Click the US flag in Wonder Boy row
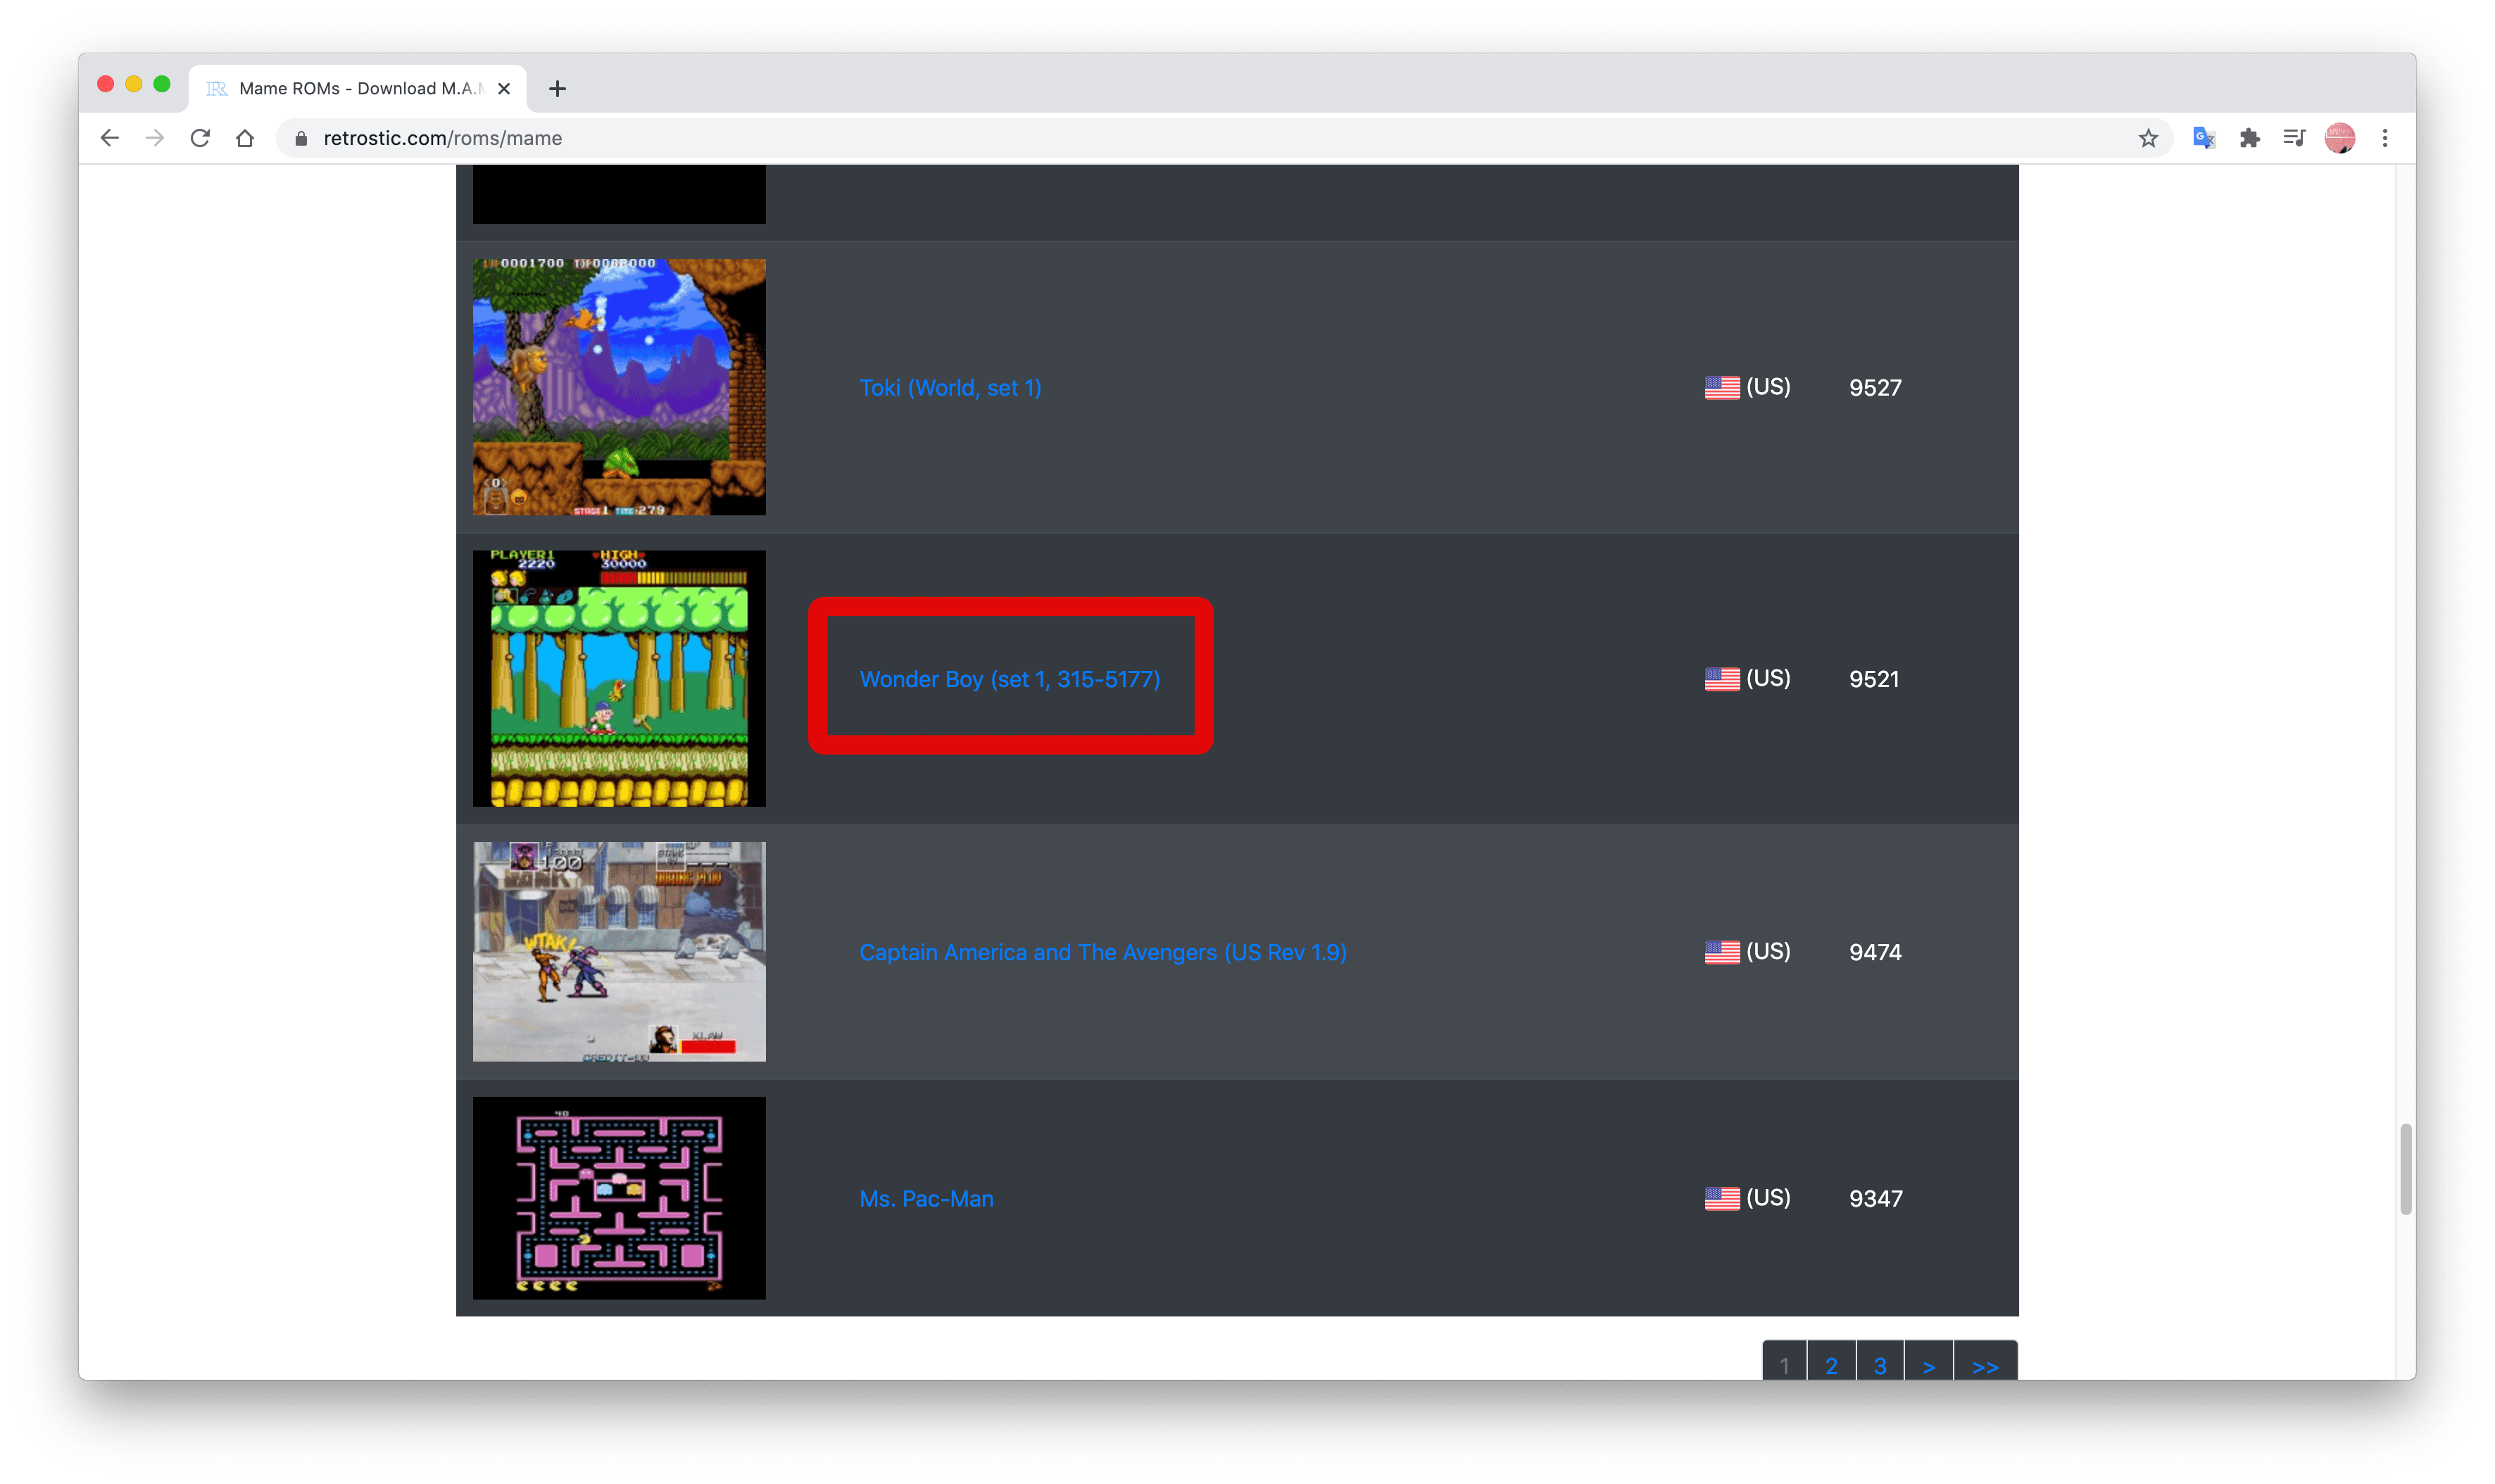2495x1484 pixels. click(1722, 680)
